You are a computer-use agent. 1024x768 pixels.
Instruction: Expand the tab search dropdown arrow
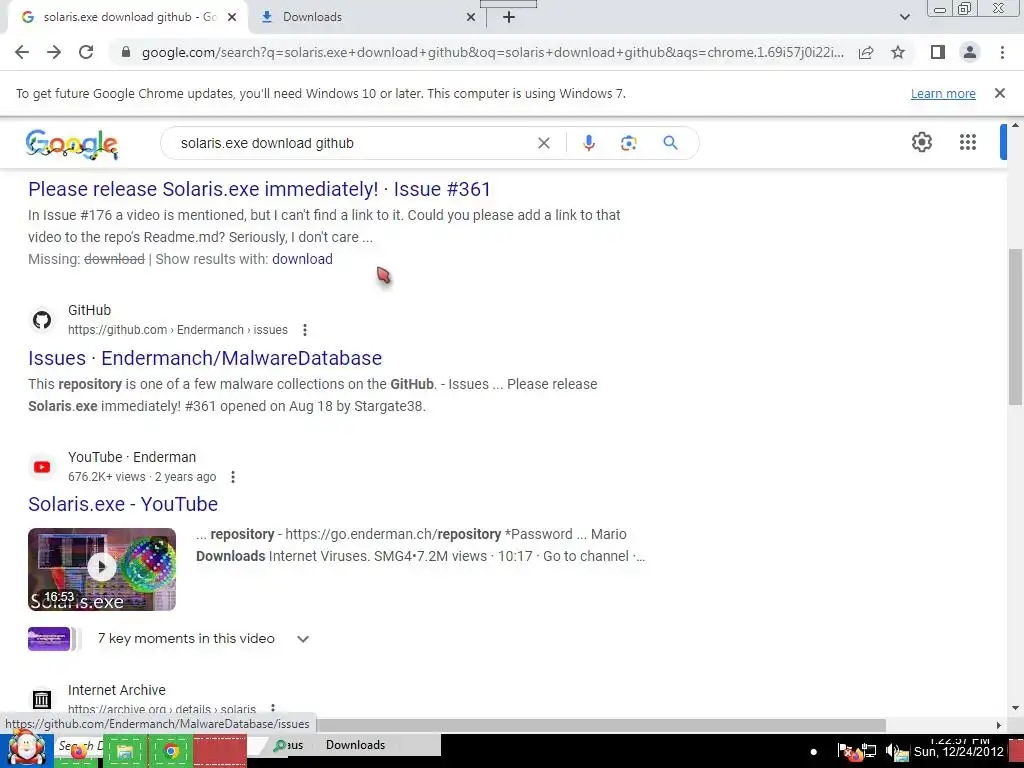click(x=904, y=17)
